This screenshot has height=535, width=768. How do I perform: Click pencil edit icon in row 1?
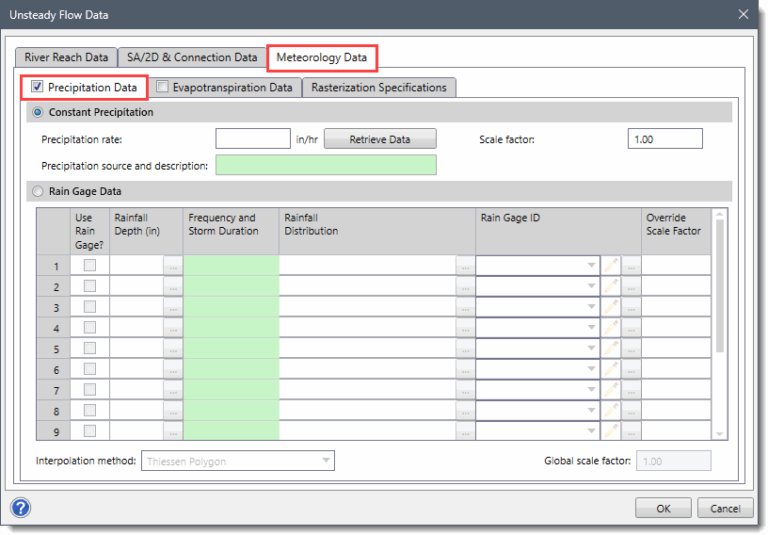[611, 266]
